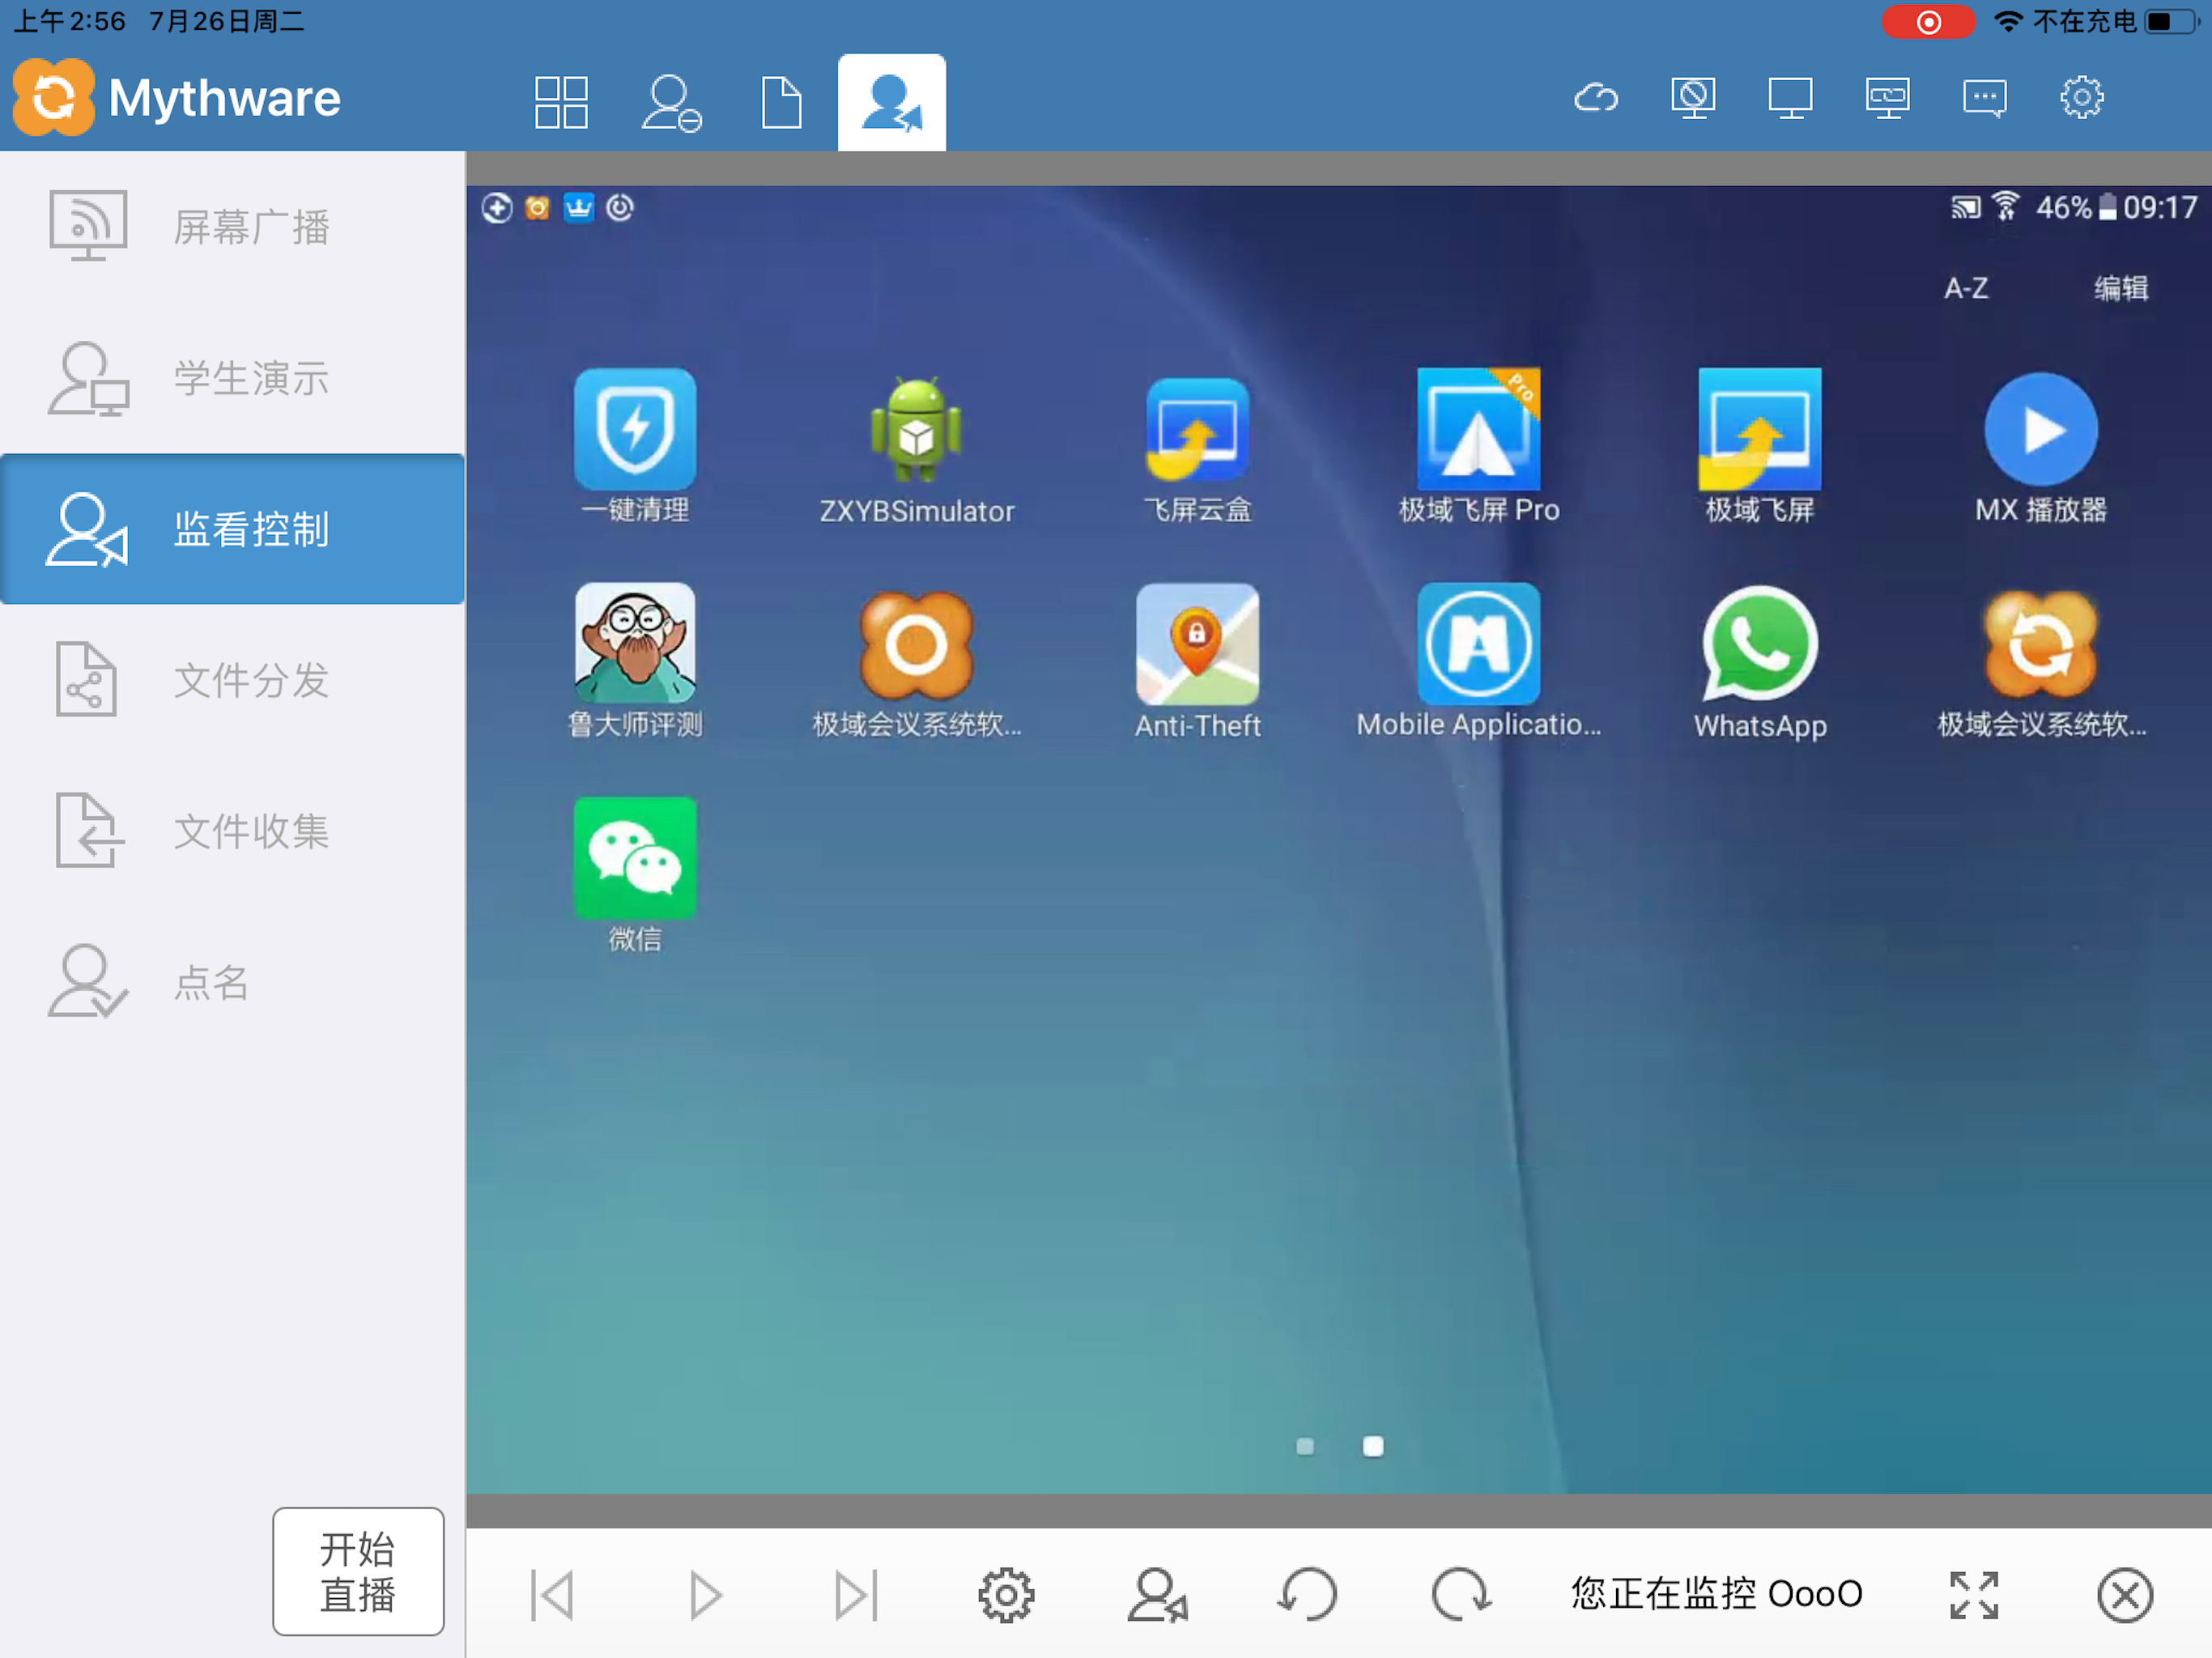Select the second page indicator dot

point(1373,1446)
